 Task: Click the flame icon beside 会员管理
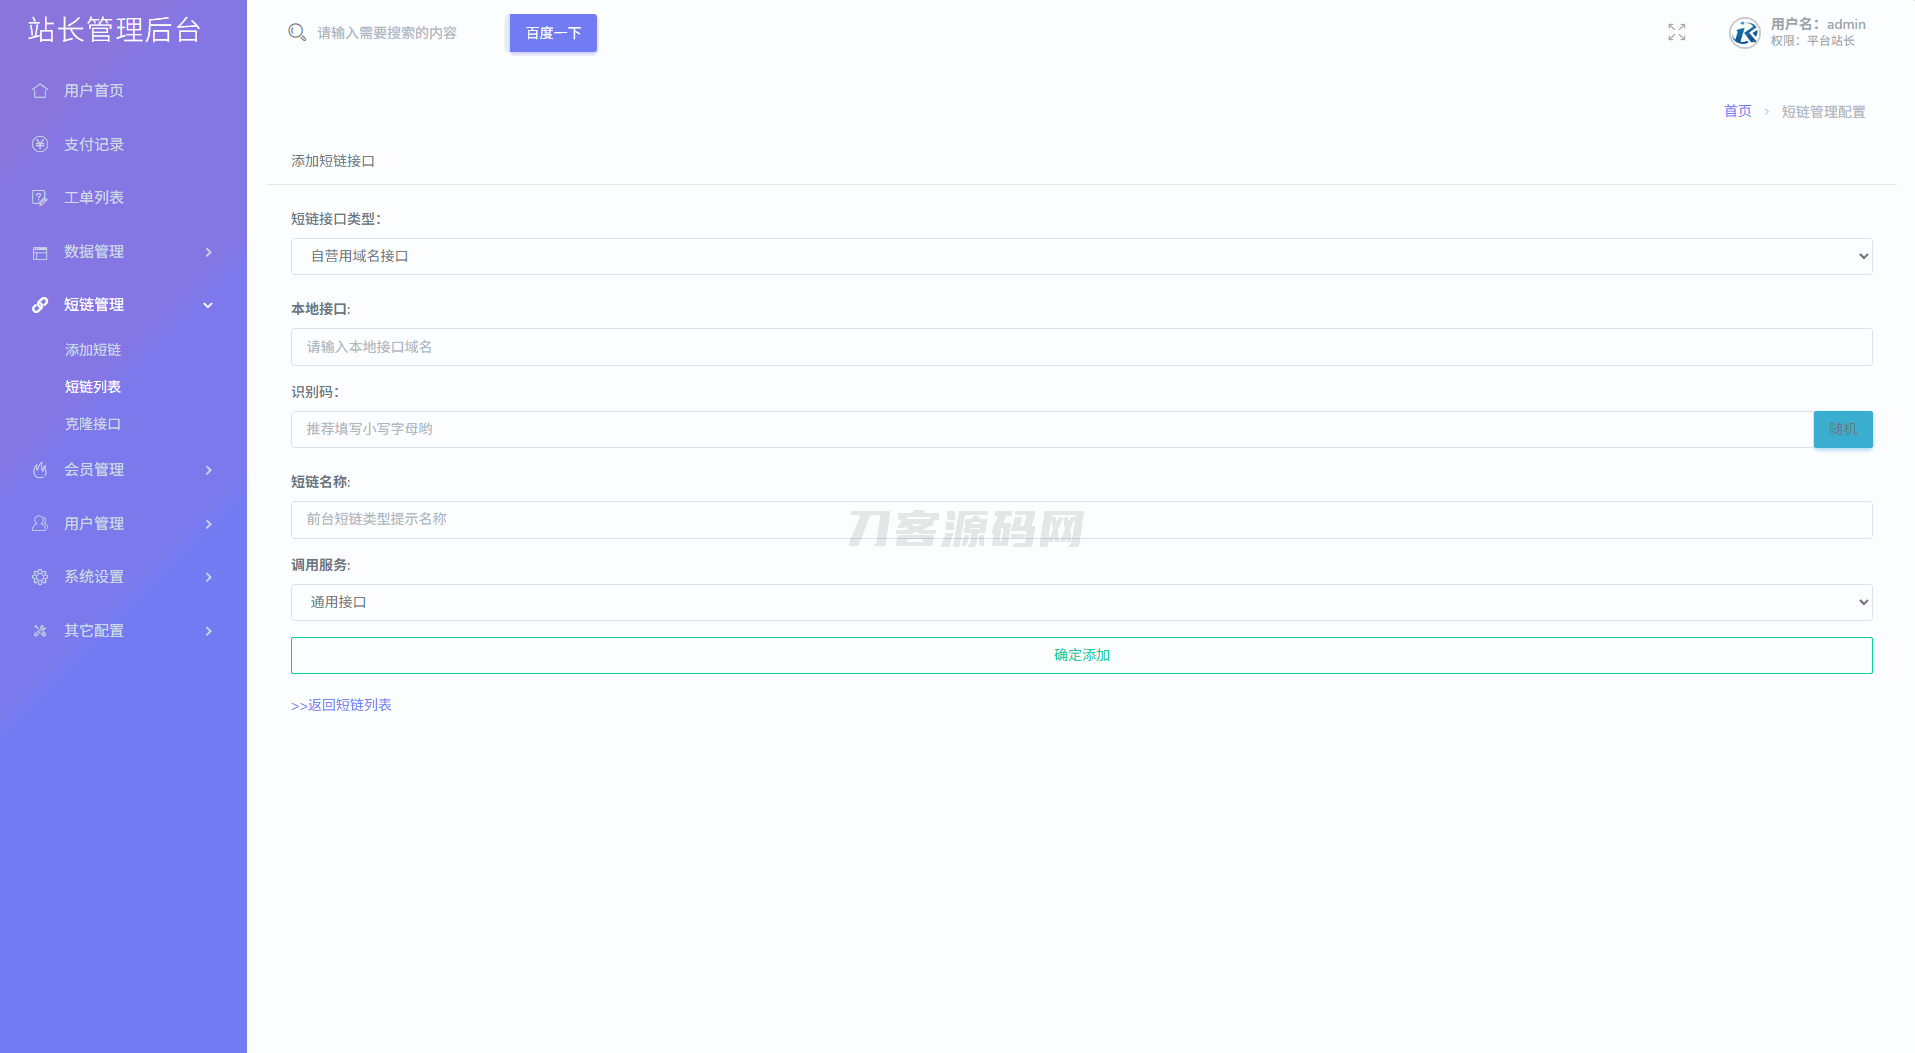click(x=40, y=470)
